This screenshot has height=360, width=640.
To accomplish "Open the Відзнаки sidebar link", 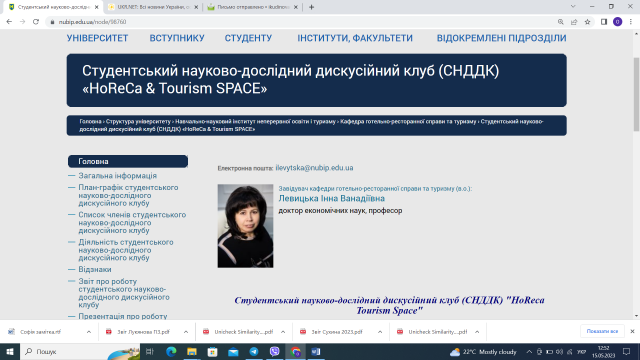I will [x=95, y=269].
